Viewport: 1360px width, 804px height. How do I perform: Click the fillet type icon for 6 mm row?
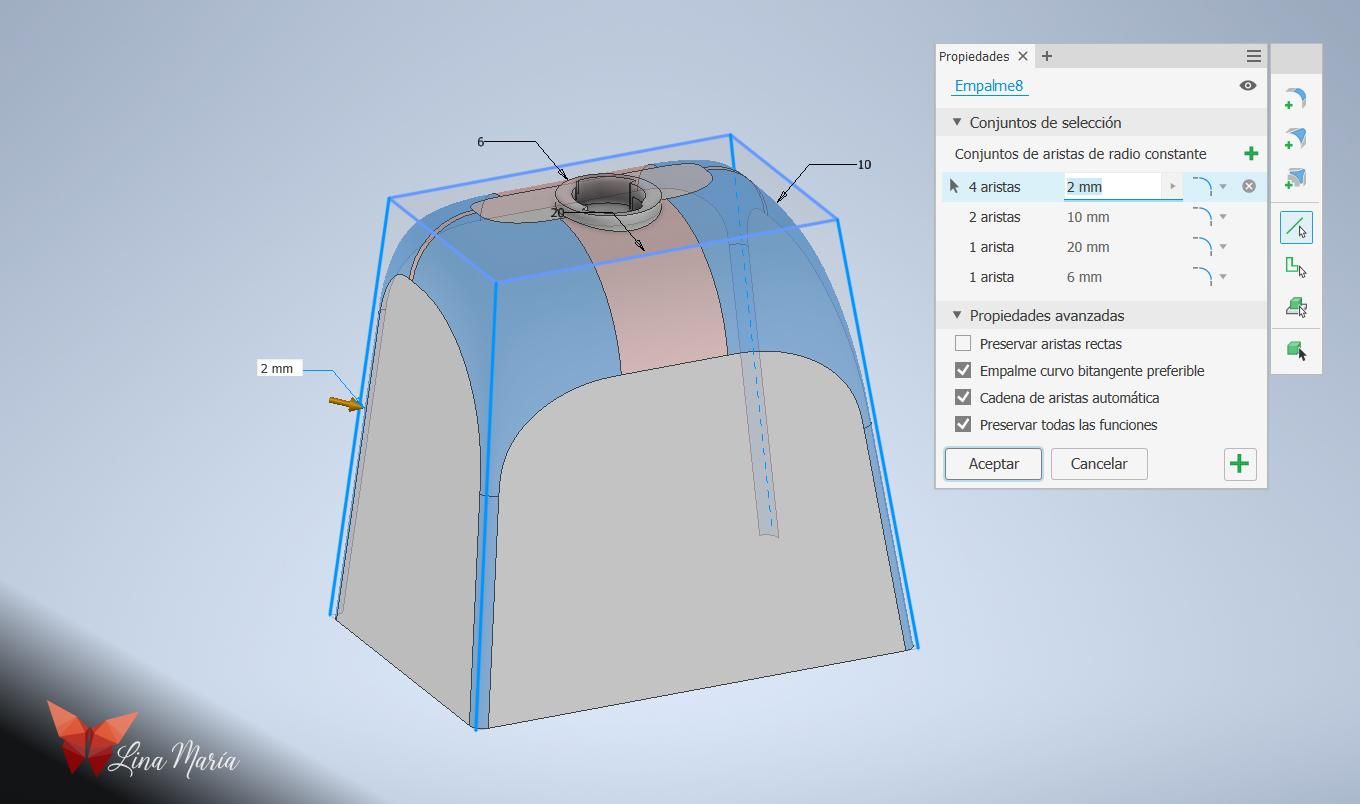(x=1203, y=276)
